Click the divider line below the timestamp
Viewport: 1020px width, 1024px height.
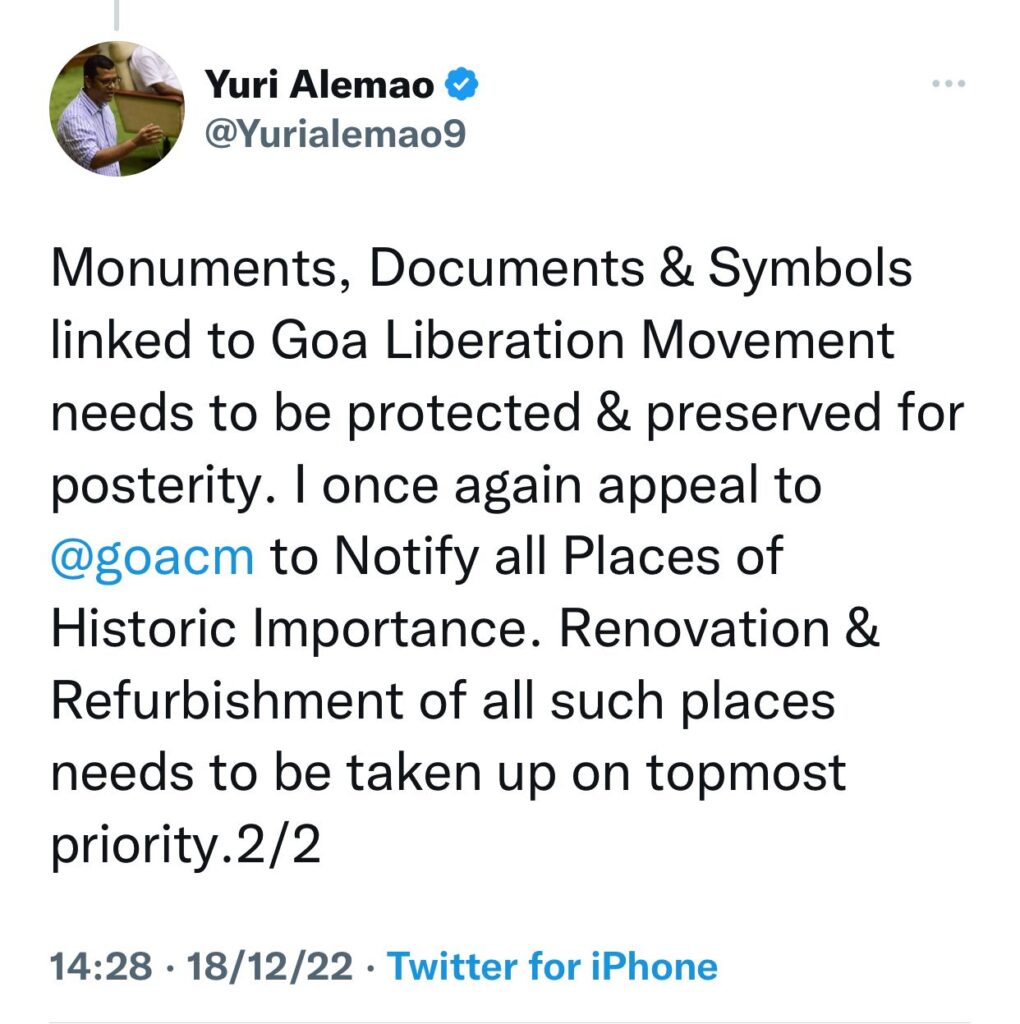[x=509, y=1022]
